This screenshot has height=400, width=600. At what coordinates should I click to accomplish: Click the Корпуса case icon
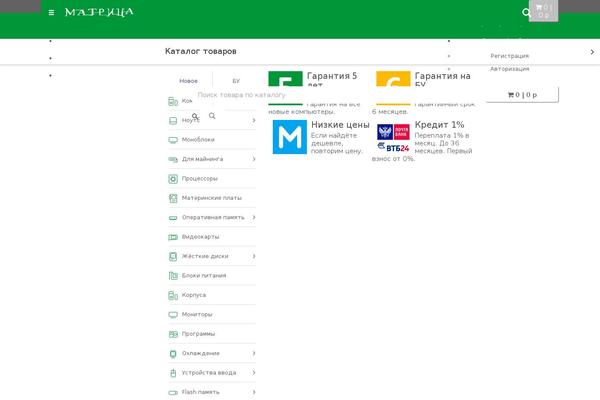point(173,295)
